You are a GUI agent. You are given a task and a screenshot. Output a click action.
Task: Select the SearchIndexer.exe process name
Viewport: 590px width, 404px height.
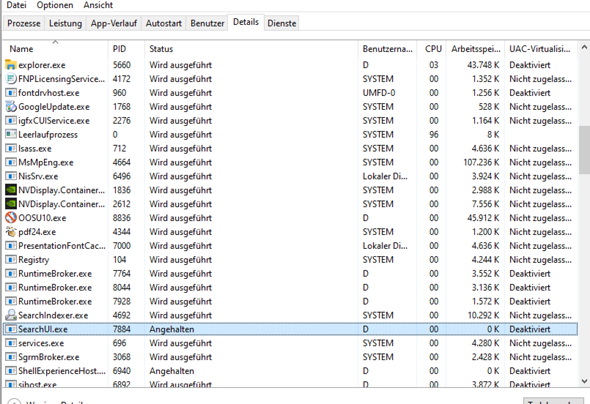[x=53, y=315]
